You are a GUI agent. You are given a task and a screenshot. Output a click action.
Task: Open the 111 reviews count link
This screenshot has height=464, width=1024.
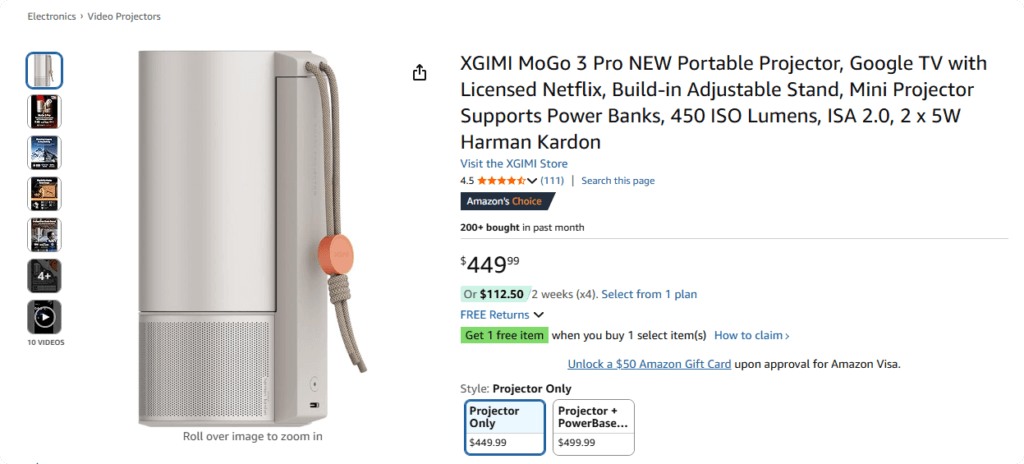[x=552, y=181]
